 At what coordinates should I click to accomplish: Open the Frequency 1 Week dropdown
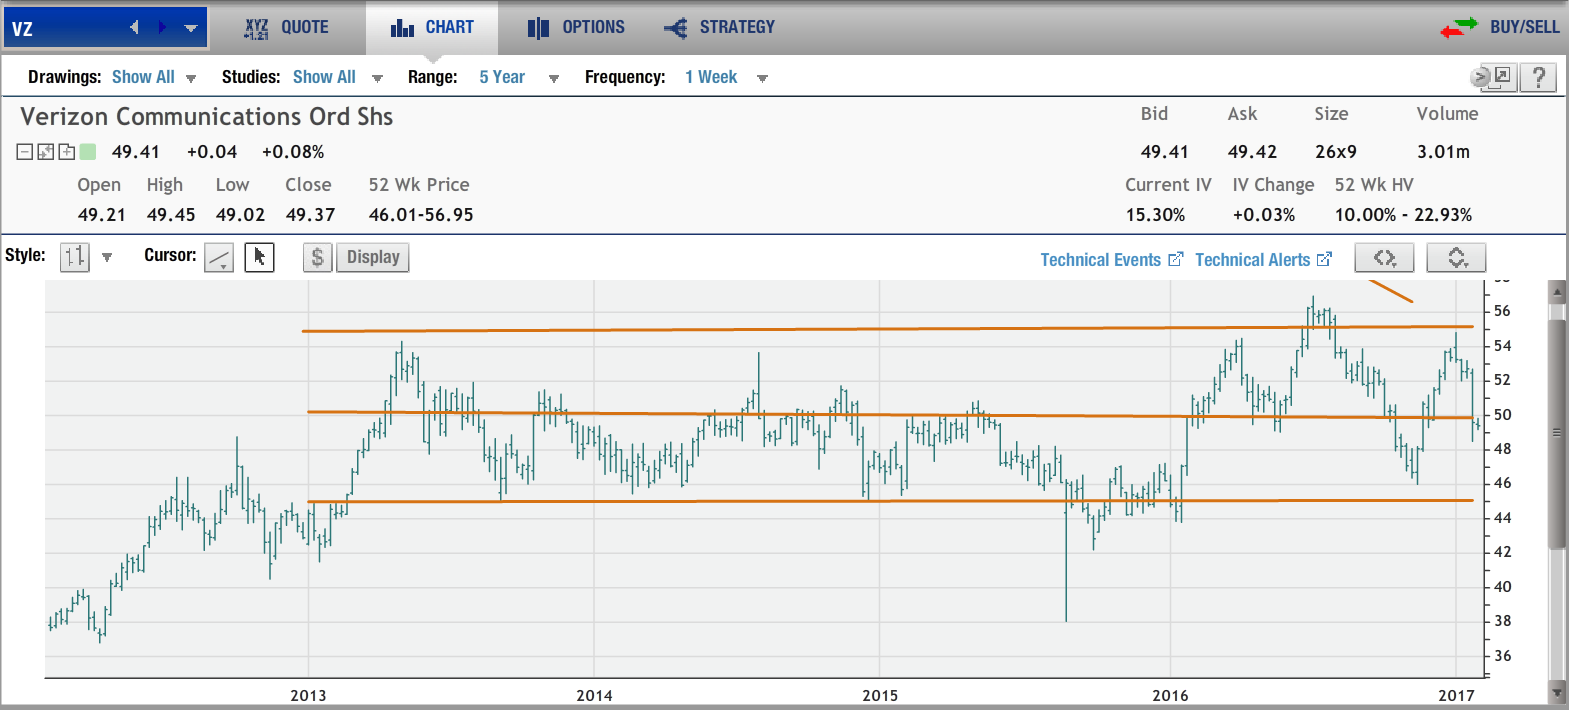coord(726,77)
